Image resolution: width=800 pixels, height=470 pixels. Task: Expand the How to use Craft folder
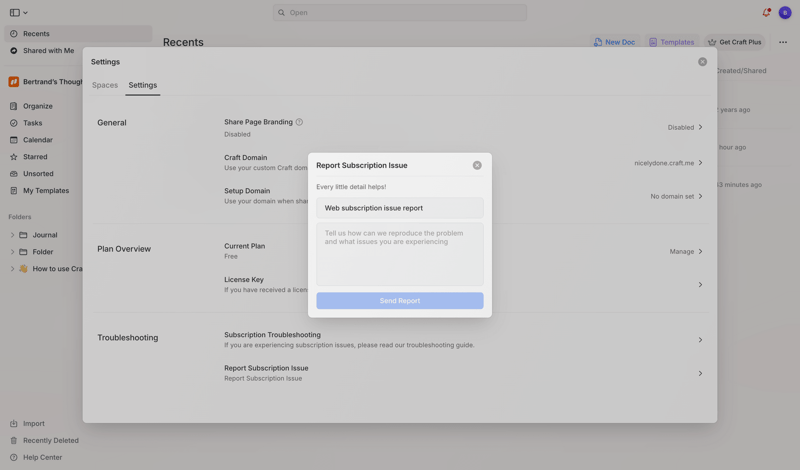[x=12, y=269]
